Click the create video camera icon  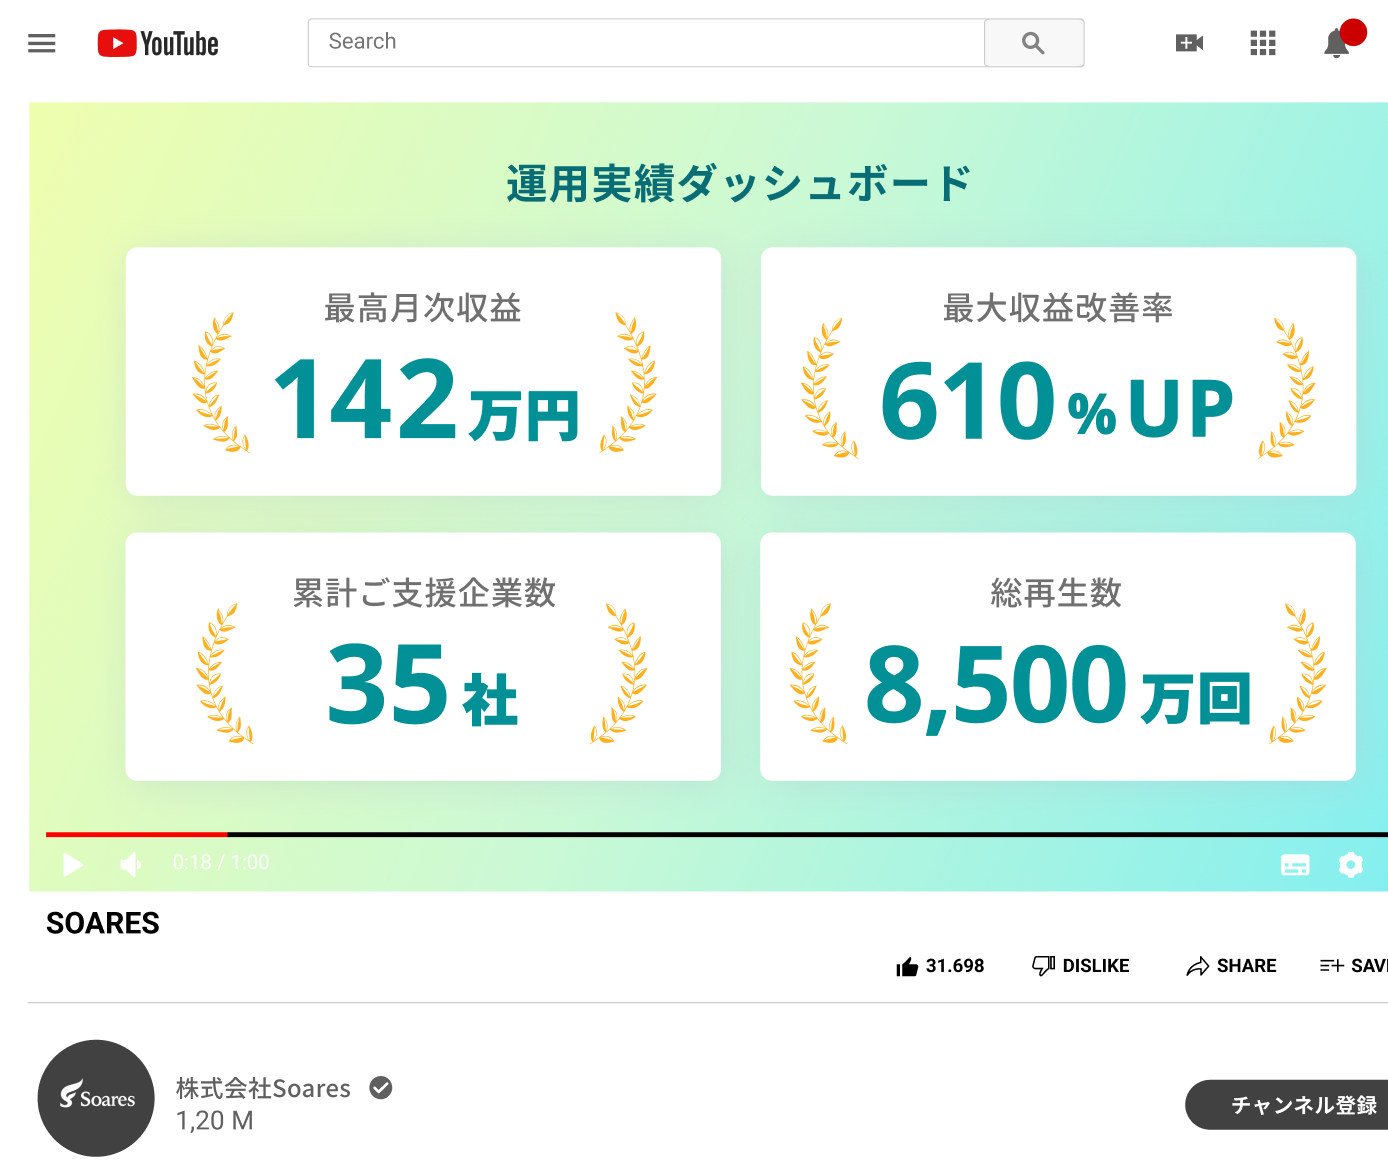(1189, 43)
